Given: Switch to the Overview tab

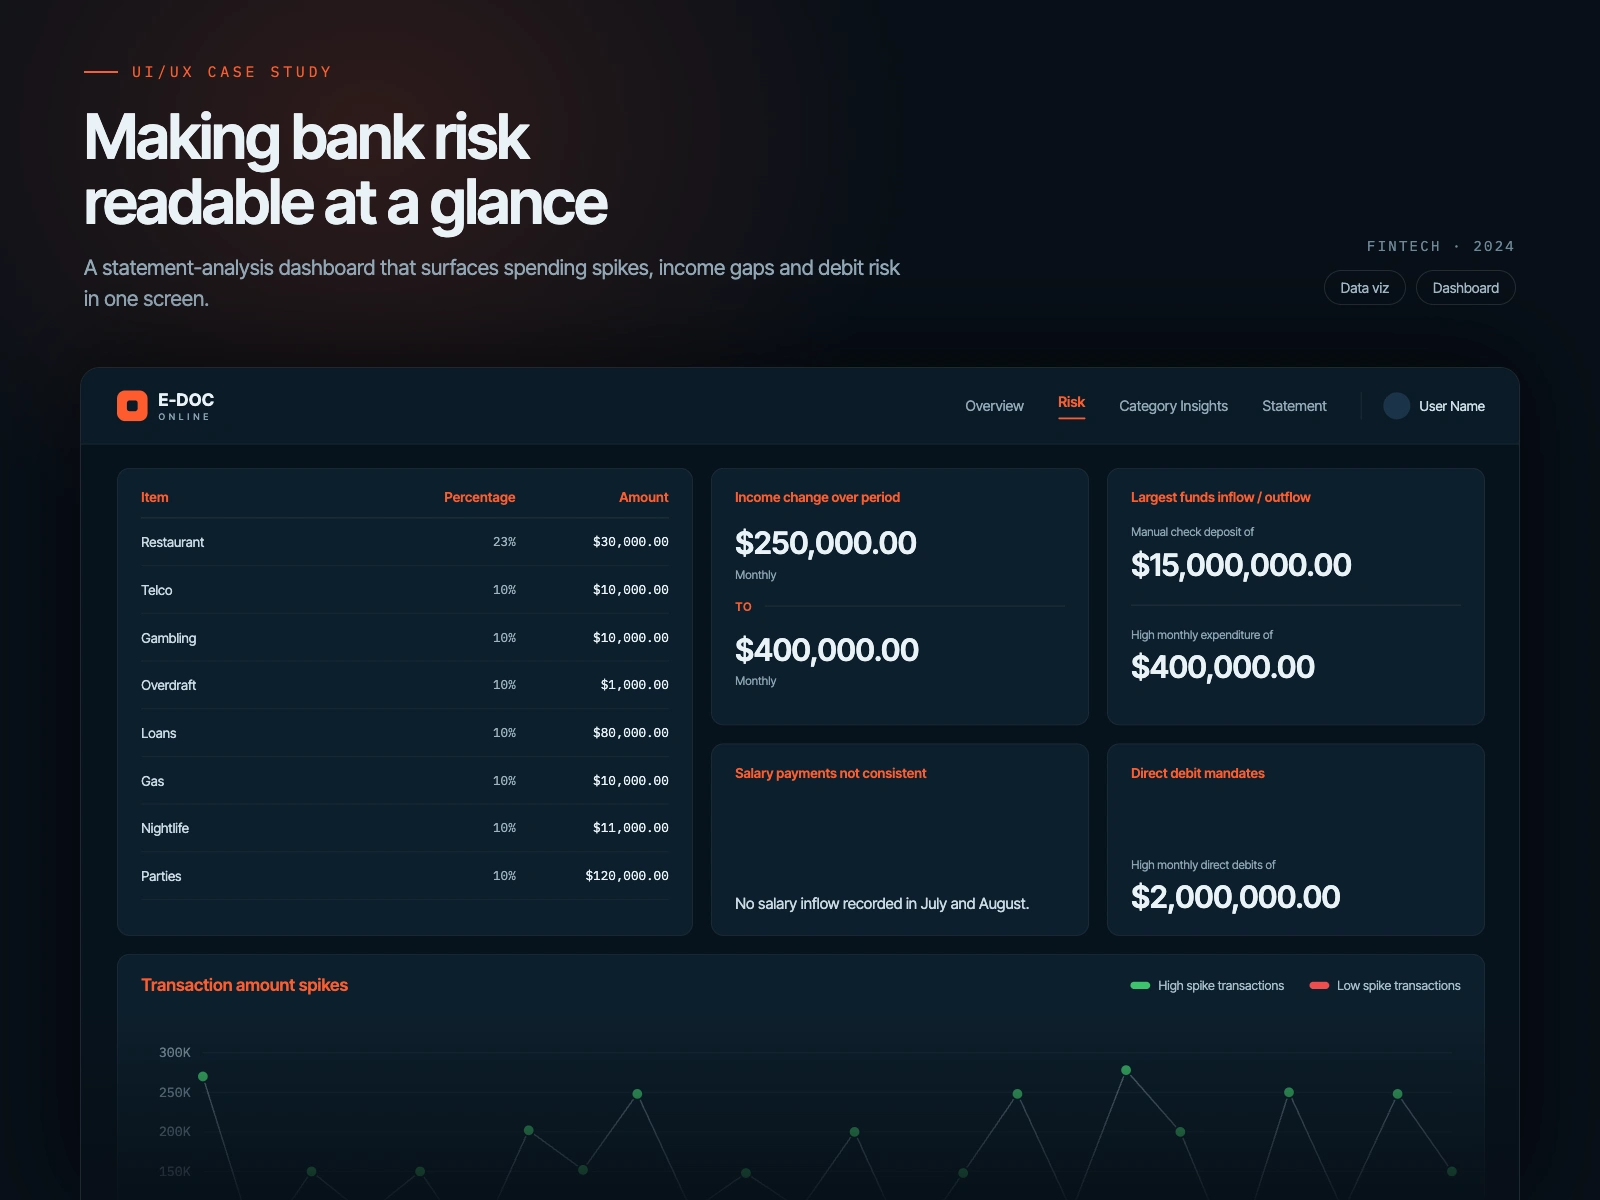Looking at the screenshot, I should click(994, 406).
